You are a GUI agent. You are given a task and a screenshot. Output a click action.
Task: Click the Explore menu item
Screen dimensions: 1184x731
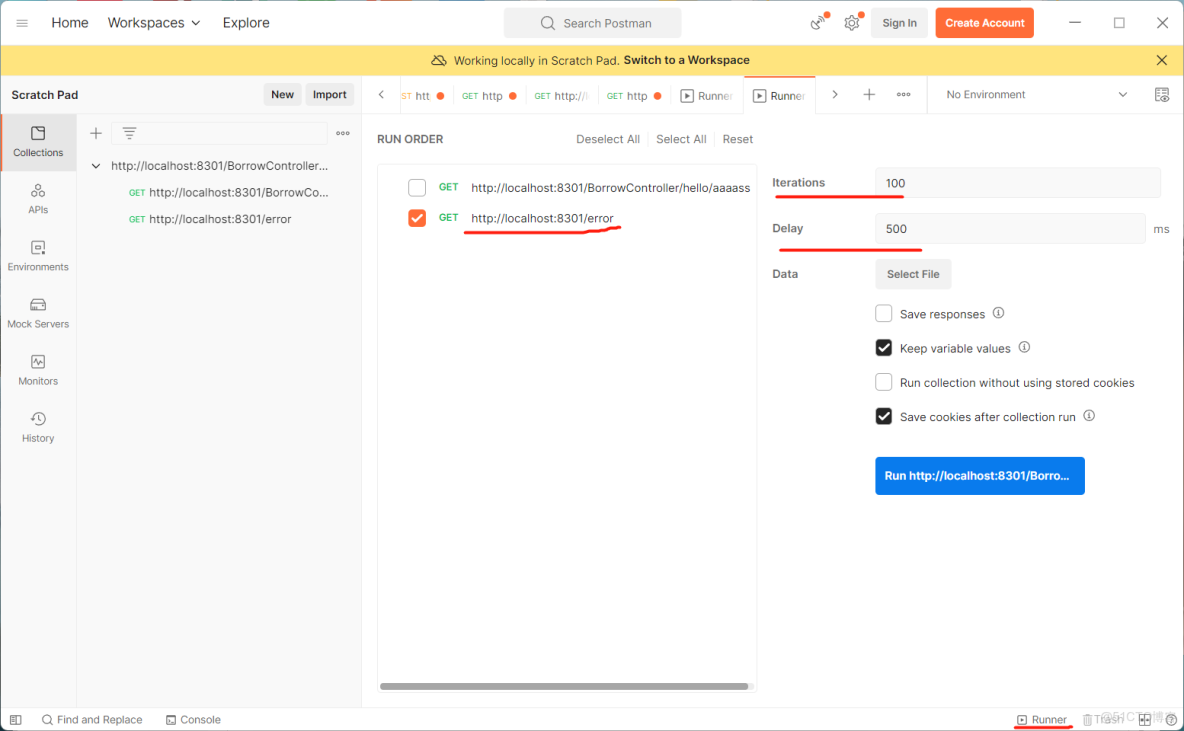coord(245,22)
